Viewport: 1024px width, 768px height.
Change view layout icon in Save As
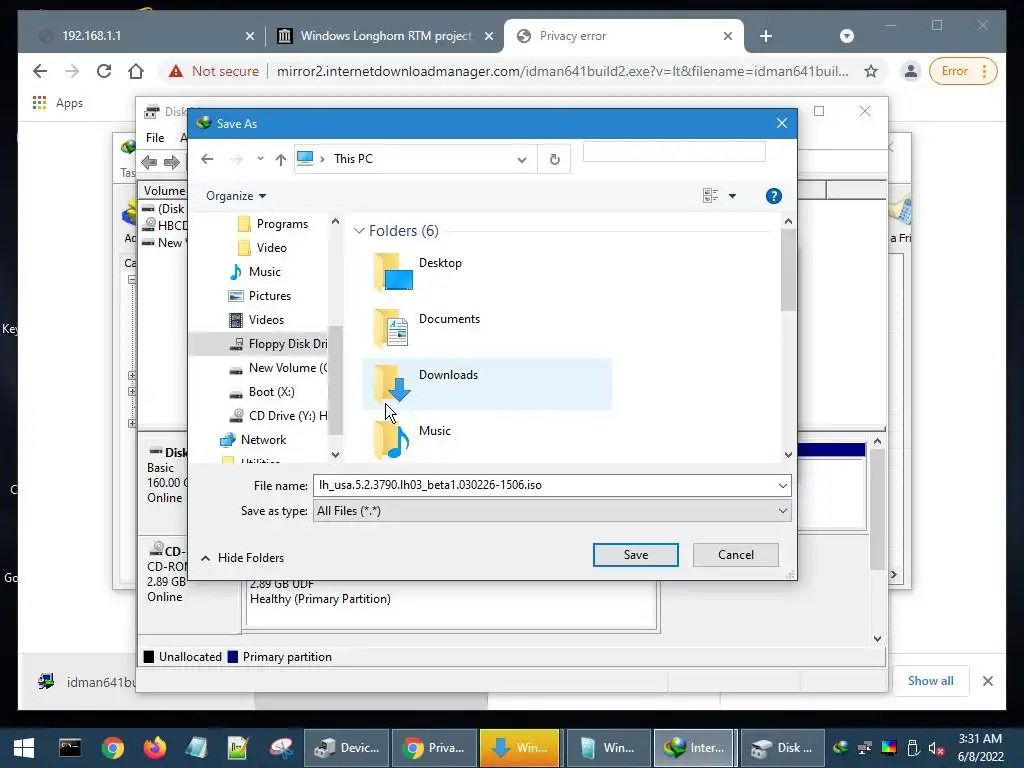[711, 196]
